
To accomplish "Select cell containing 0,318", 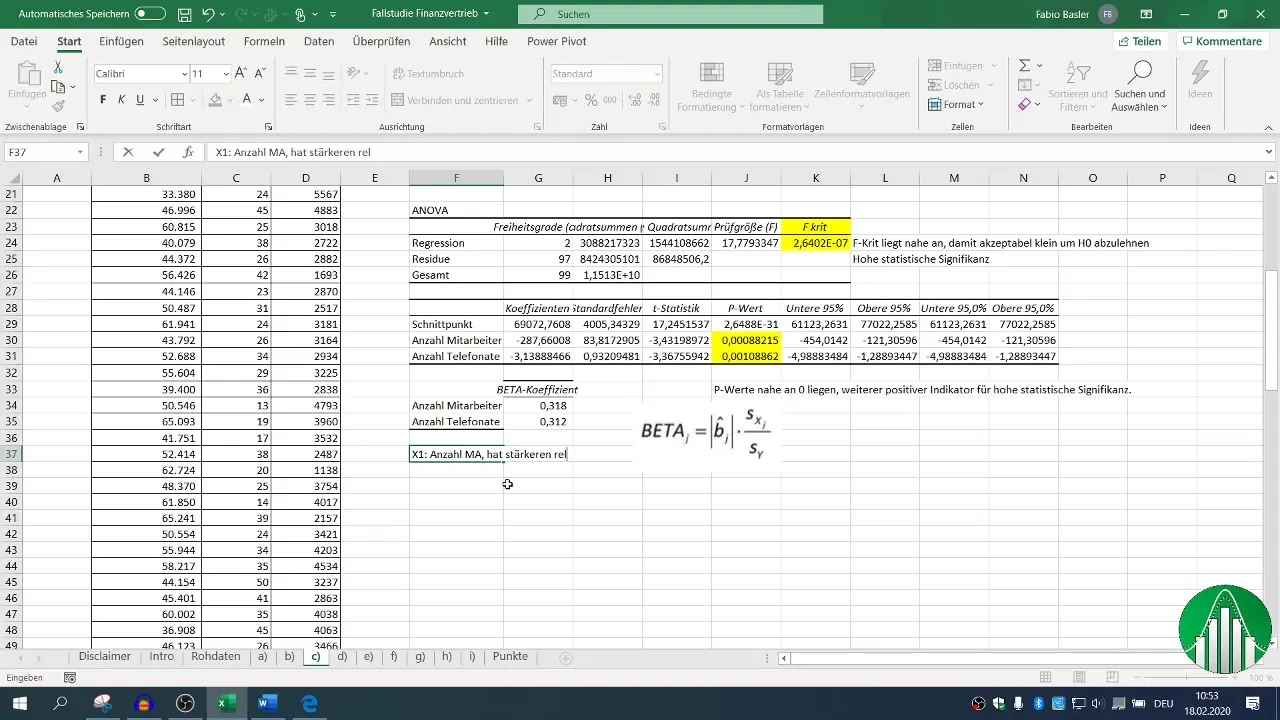I will tap(538, 405).
